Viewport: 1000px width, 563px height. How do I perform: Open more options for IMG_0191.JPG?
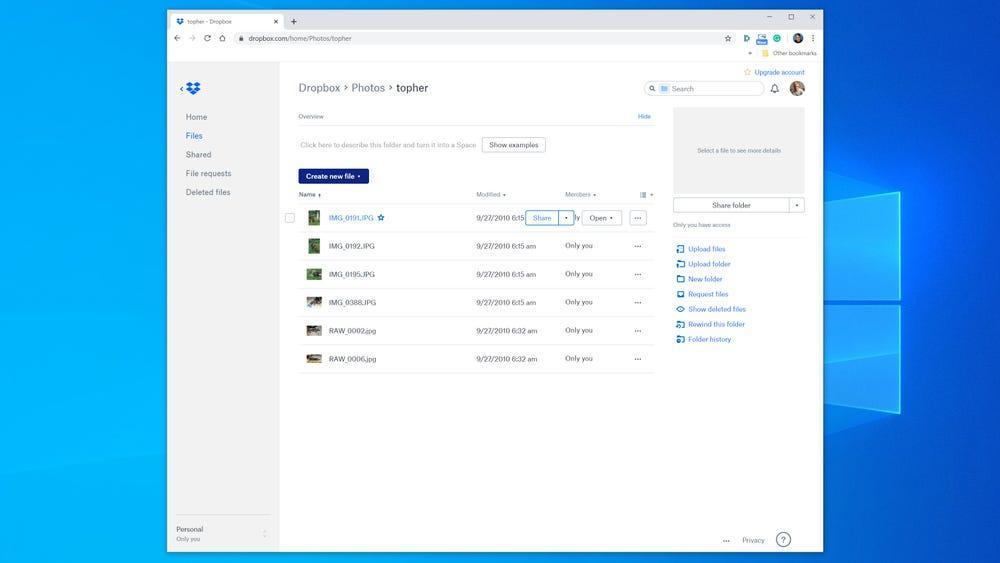638,218
